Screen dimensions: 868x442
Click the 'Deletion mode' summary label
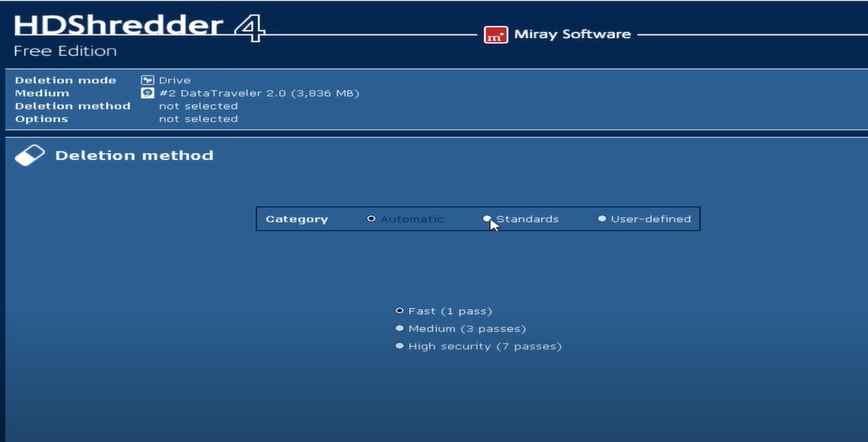click(65, 80)
